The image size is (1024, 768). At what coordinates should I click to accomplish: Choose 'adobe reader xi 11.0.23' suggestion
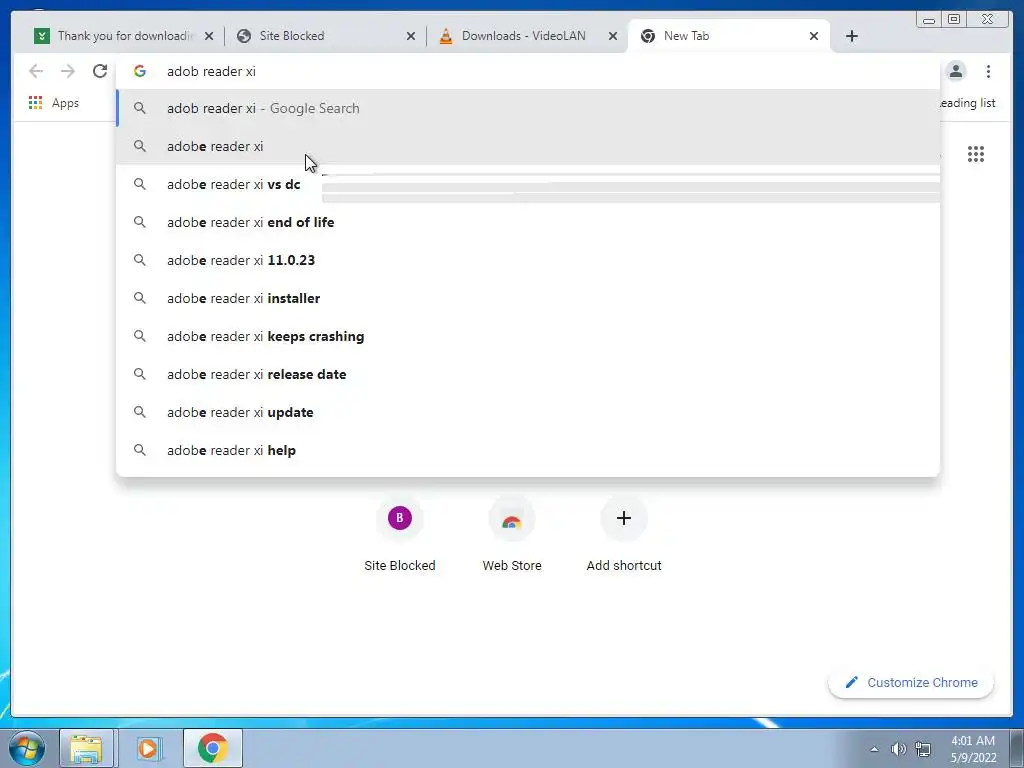point(528,260)
